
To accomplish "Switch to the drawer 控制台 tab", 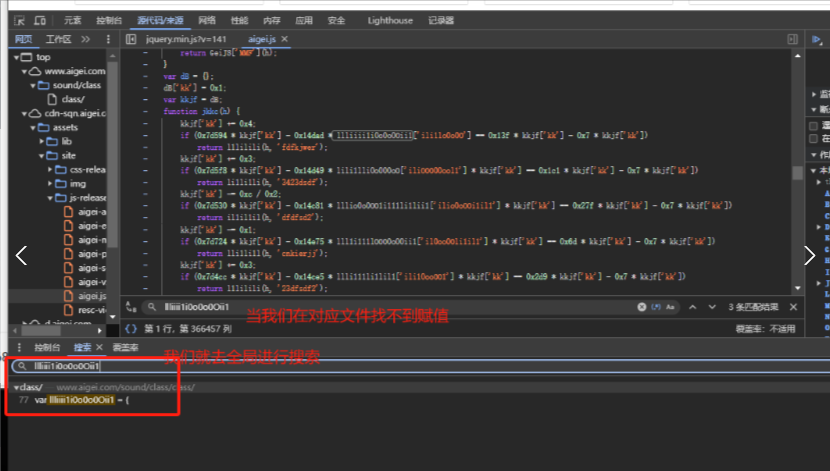I will 48,348.
